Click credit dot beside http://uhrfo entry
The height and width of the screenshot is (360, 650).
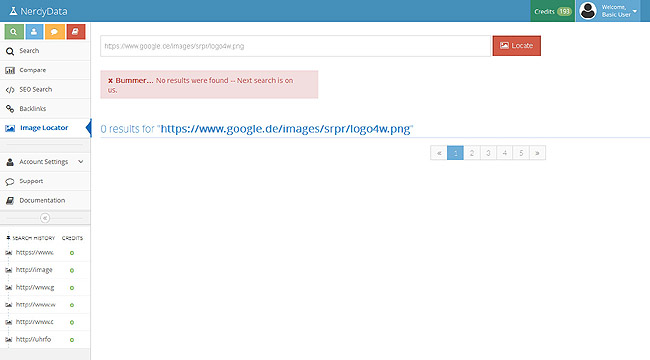(x=72, y=340)
